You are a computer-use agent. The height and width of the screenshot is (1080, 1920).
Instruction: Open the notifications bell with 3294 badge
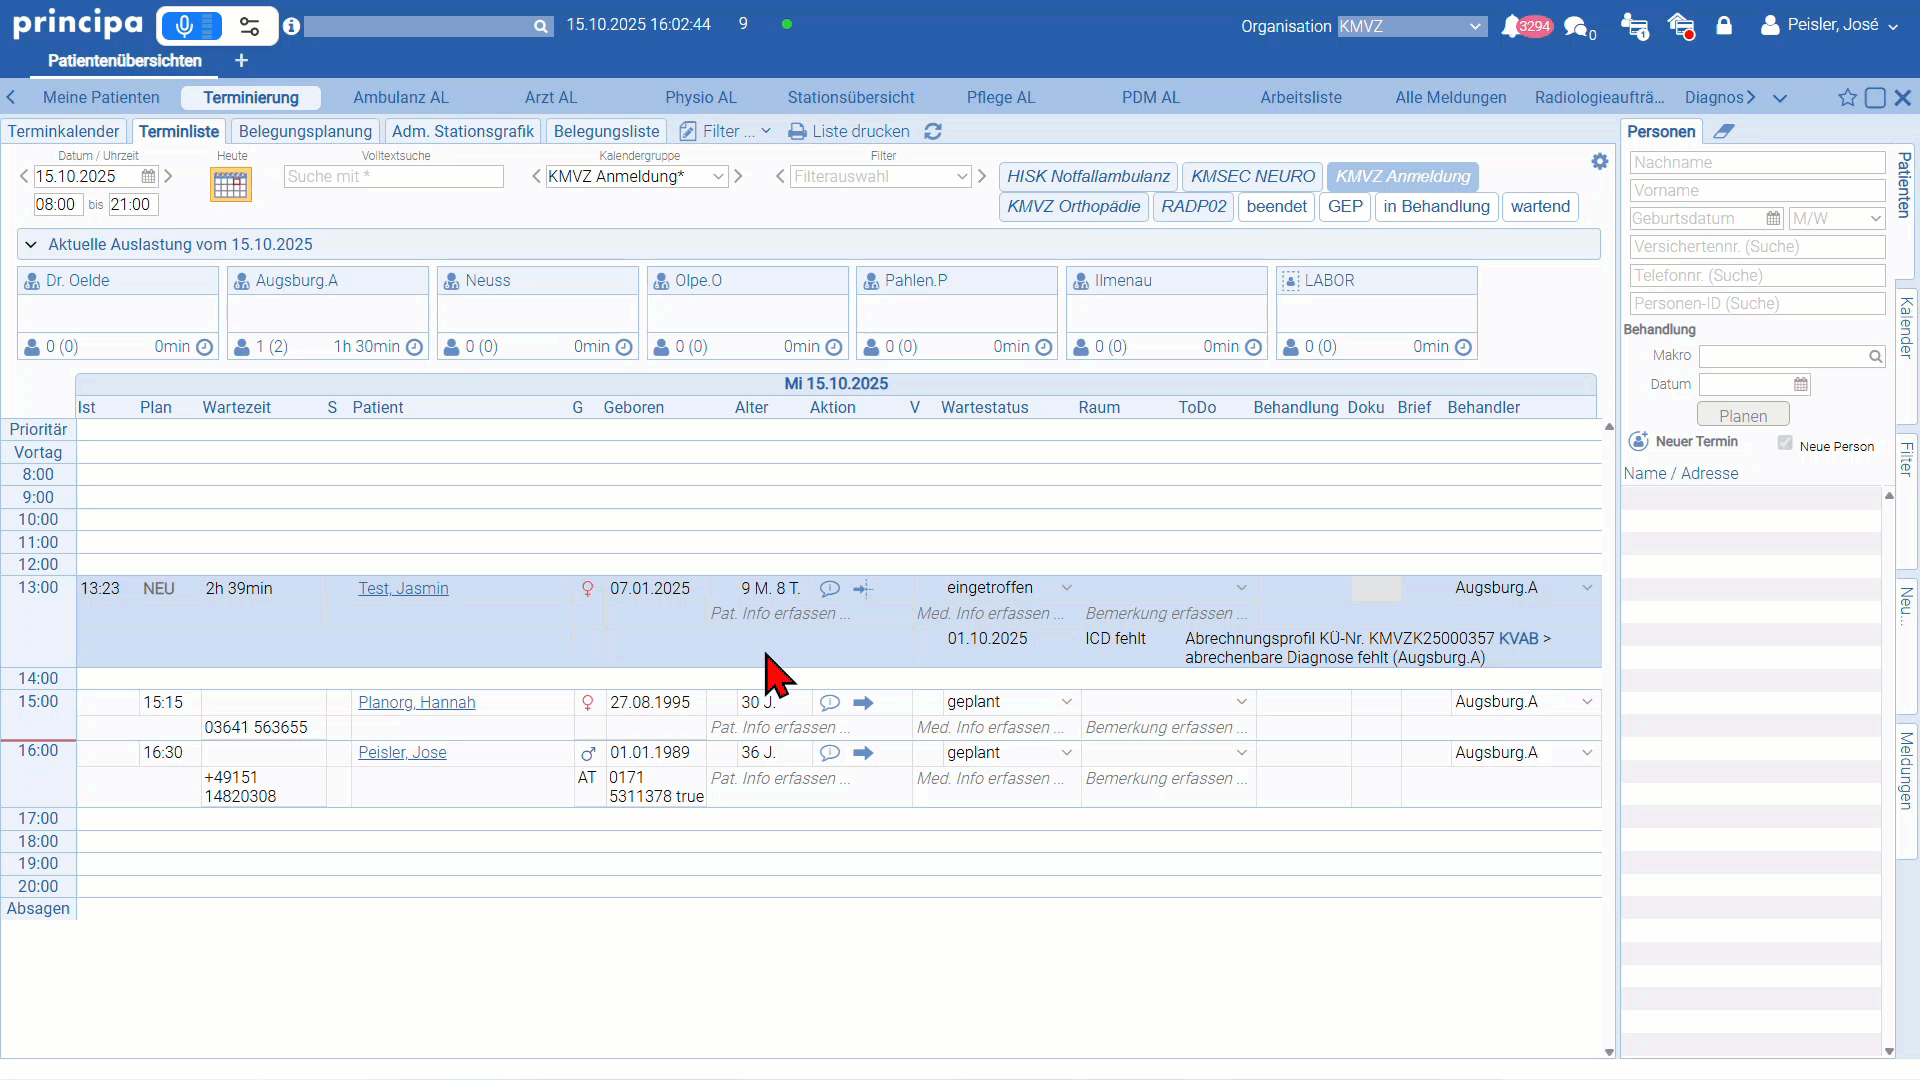(1512, 27)
